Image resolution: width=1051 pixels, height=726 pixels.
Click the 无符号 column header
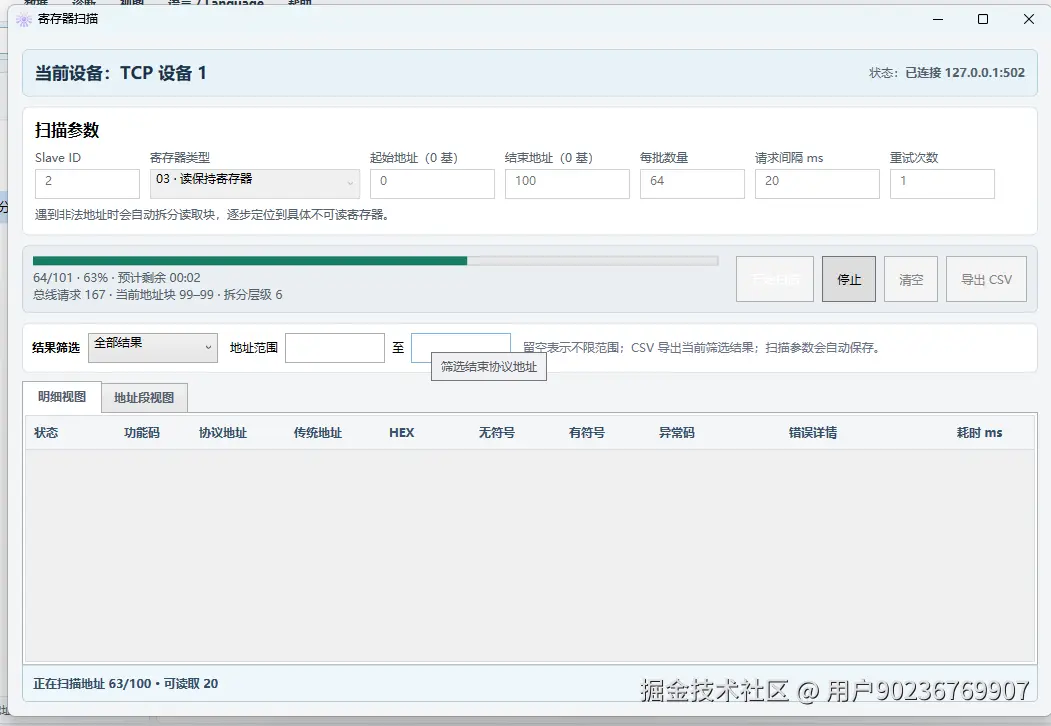coord(497,432)
